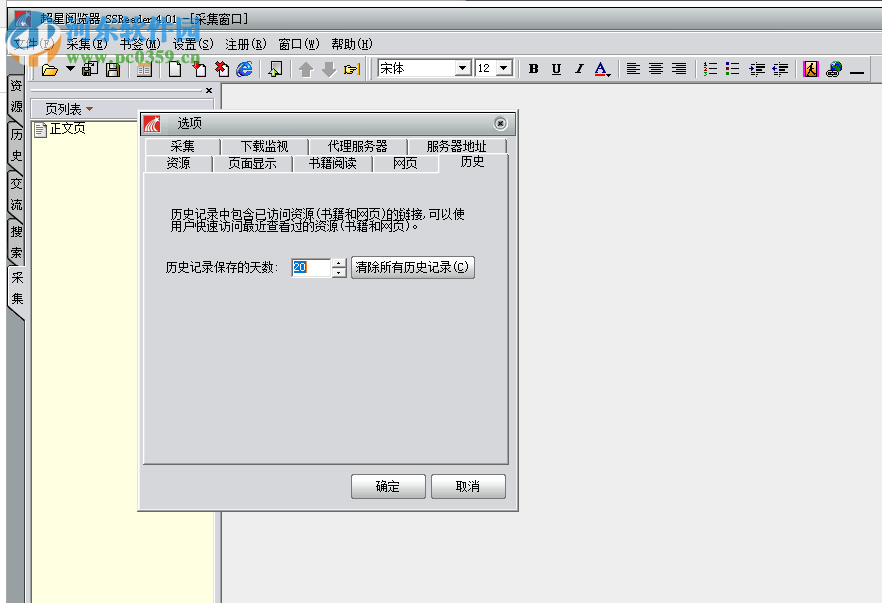Open the 书签(M) menu
Image resolution: width=882 pixels, height=603 pixels.
[140, 44]
